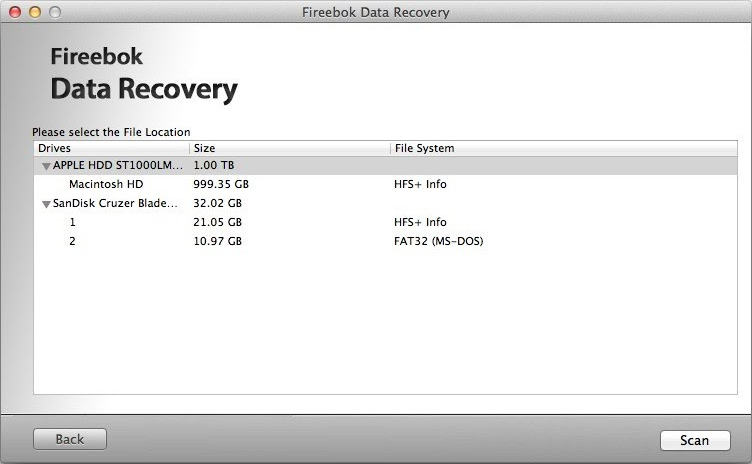752x464 pixels.
Task: Close the Fireebok Data Recovery window
Action: point(15,12)
